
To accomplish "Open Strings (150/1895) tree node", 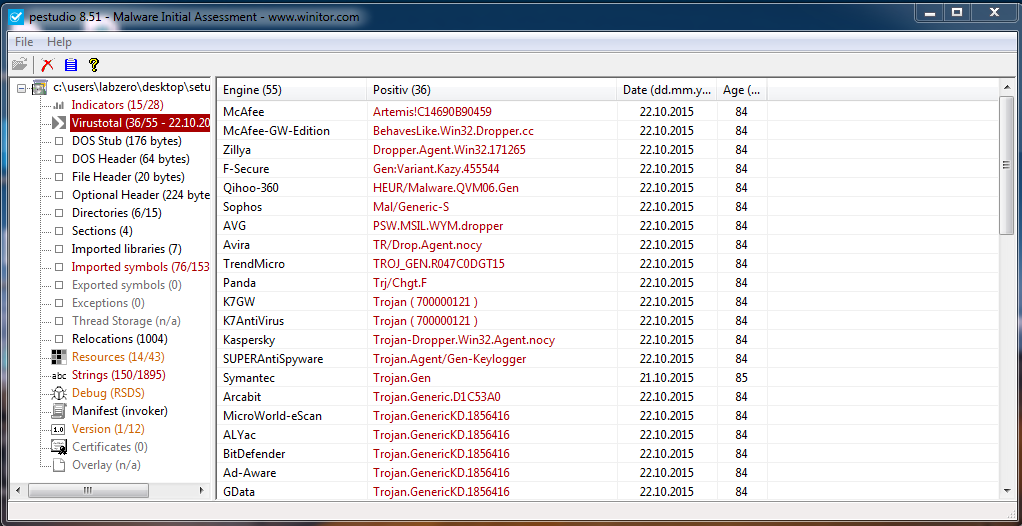I will tap(119, 375).
